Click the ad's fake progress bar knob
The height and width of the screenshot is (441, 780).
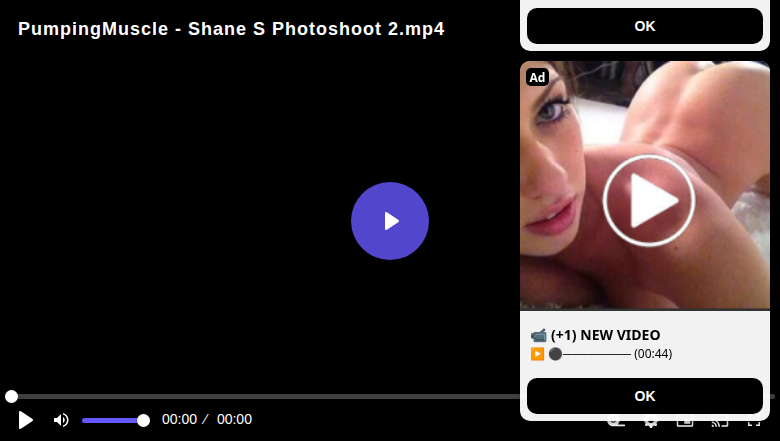tap(555, 354)
